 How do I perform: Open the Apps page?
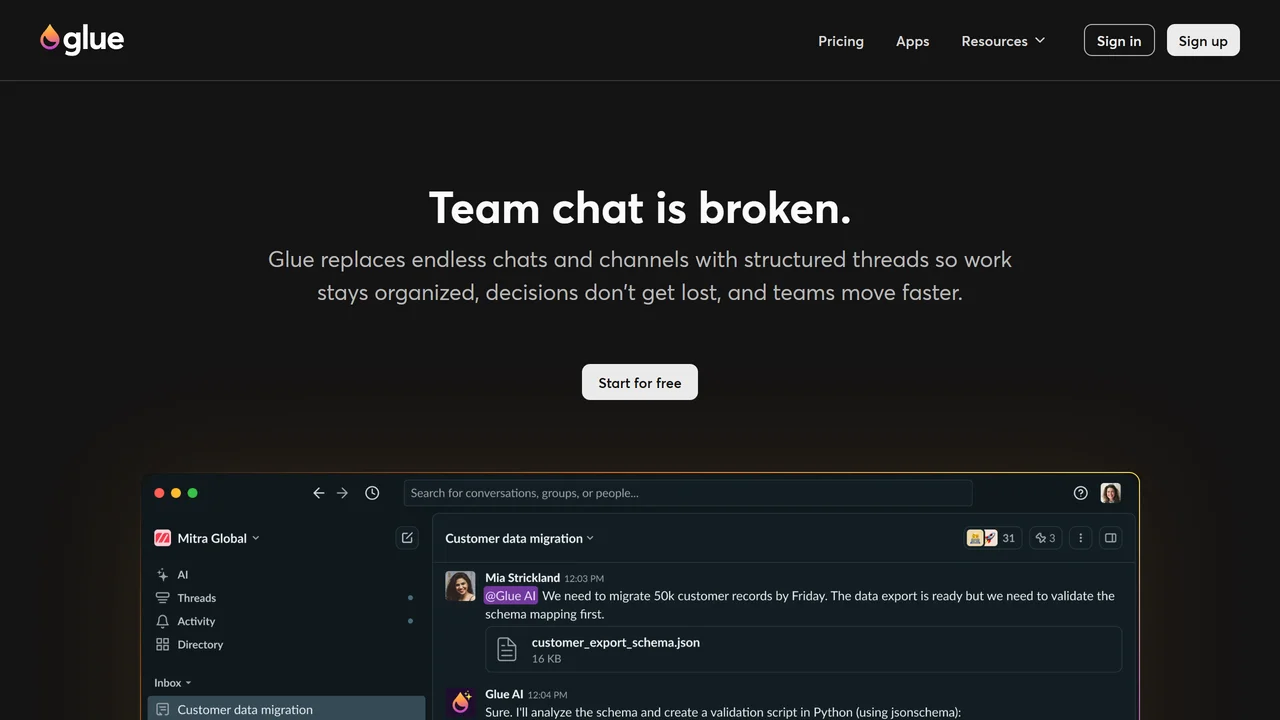913,41
